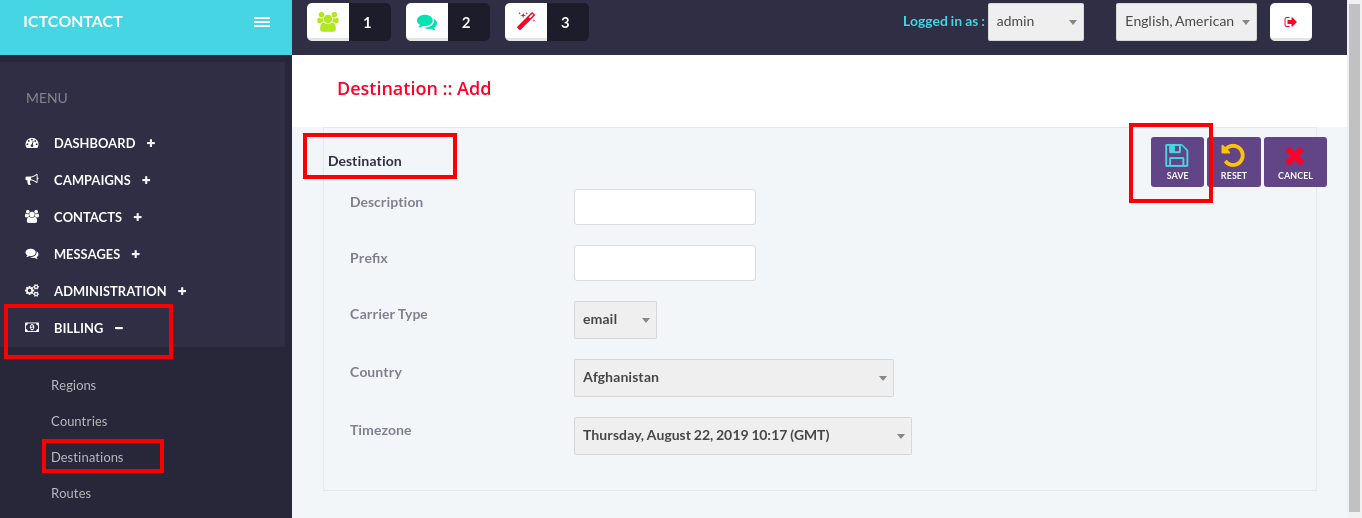Open the Country dropdown showing Afghanistan

pos(733,378)
